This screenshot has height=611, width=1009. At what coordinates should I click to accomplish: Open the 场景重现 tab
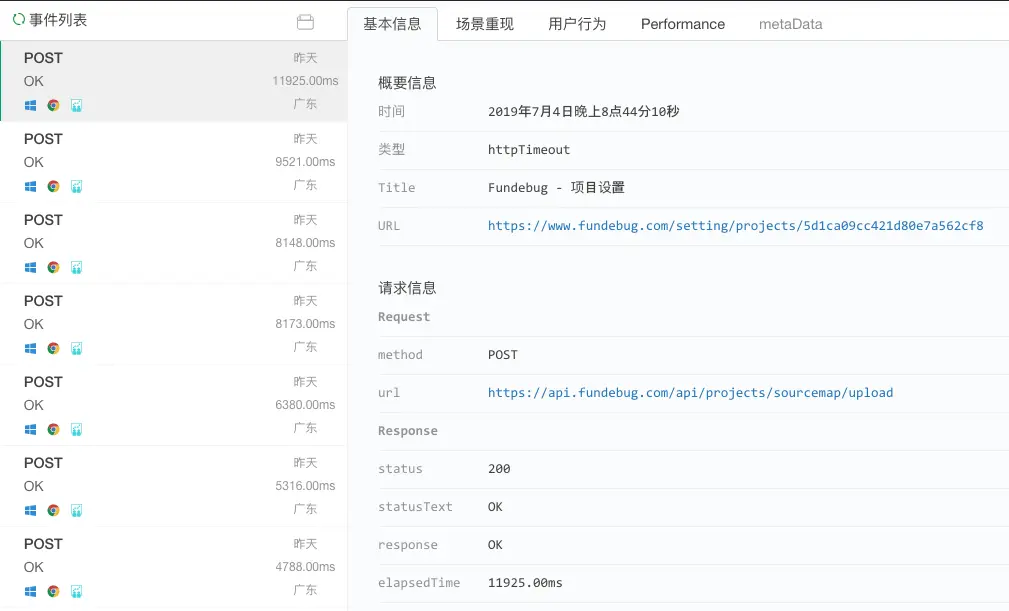pos(485,24)
